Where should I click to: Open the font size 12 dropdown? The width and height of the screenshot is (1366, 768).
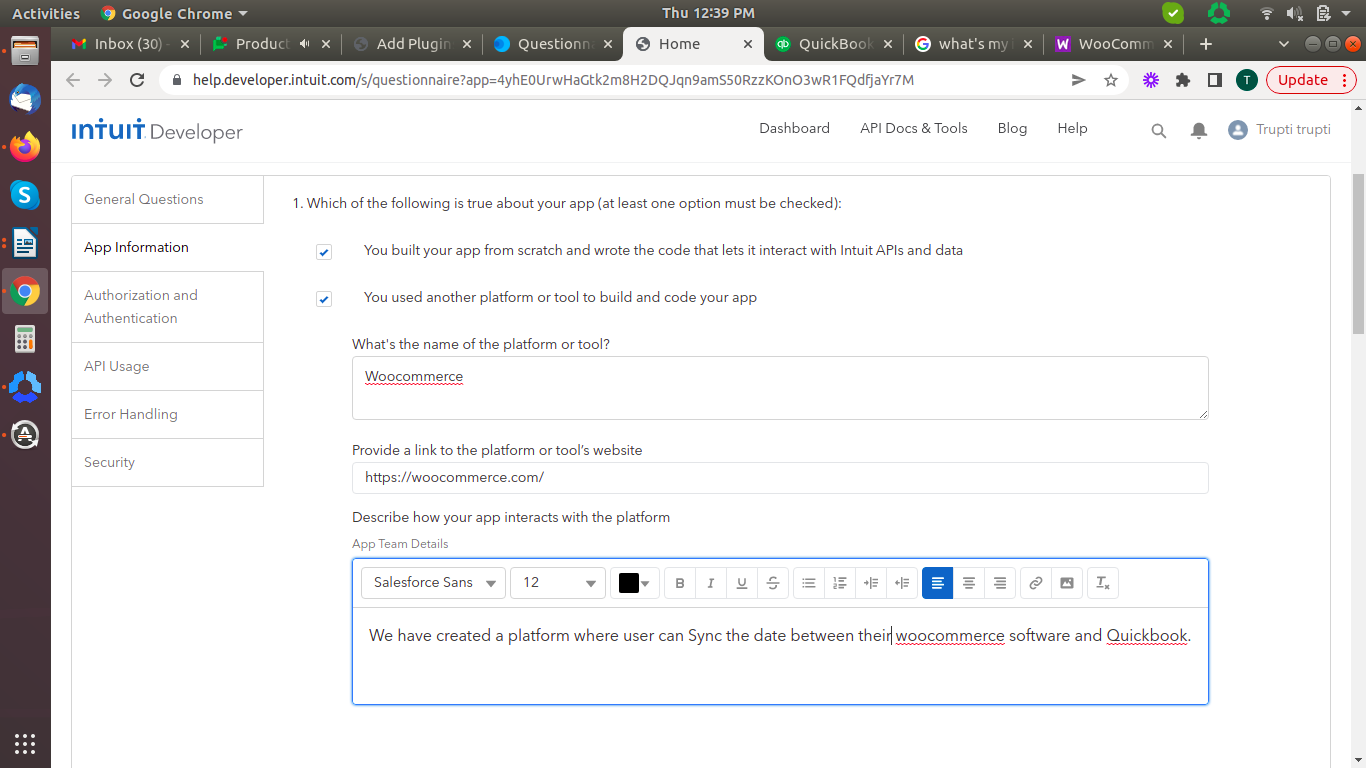point(557,583)
